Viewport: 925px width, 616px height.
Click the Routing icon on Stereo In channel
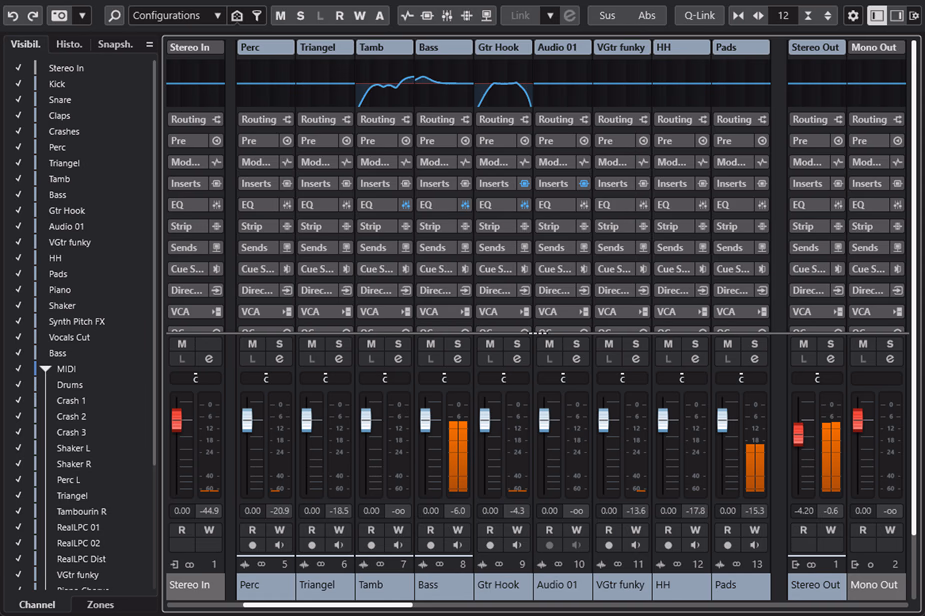coord(217,119)
